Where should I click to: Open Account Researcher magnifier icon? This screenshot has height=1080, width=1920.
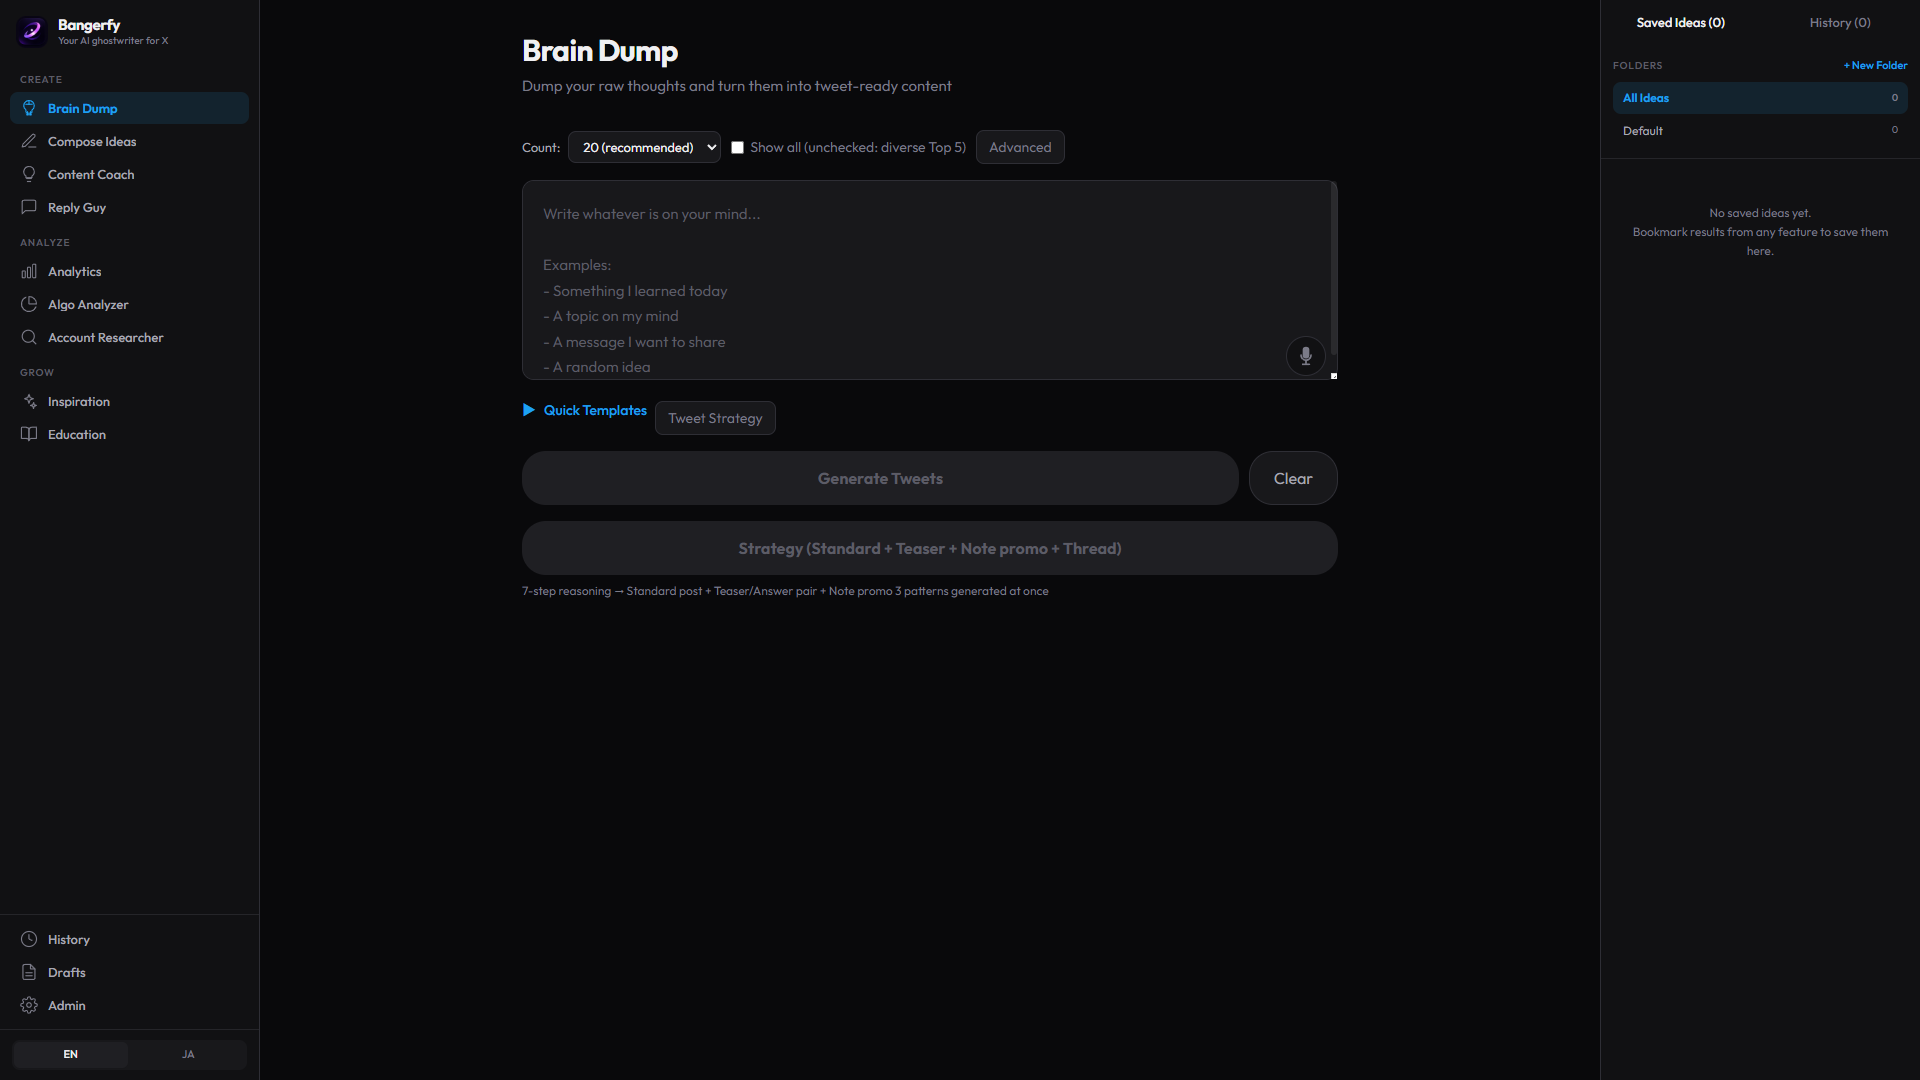coord(30,337)
